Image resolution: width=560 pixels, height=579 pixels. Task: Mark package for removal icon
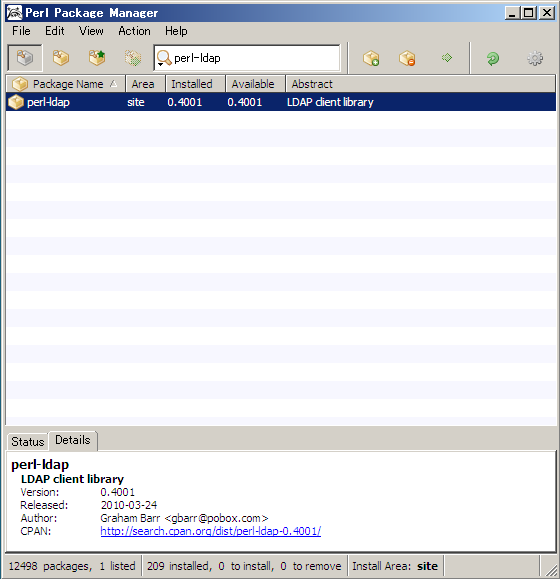pyautogui.click(x=407, y=58)
